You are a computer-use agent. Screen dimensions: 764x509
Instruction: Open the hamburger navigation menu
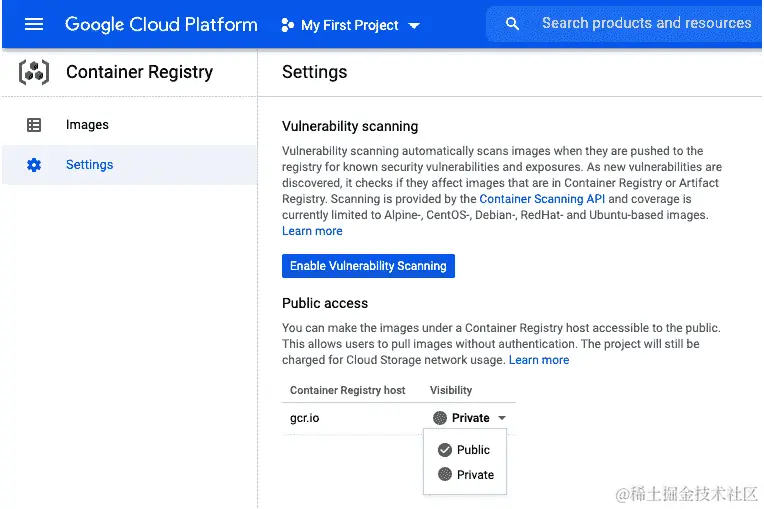pos(34,25)
